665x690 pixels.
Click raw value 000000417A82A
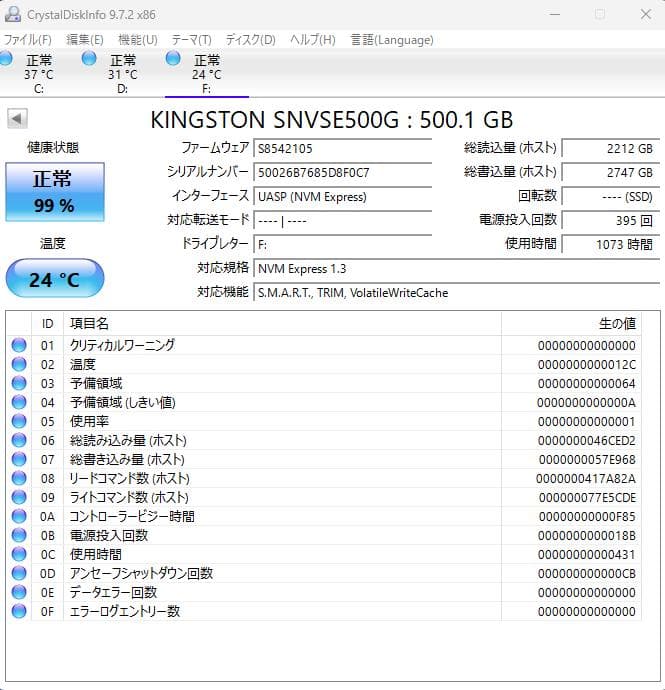tap(586, 479)
